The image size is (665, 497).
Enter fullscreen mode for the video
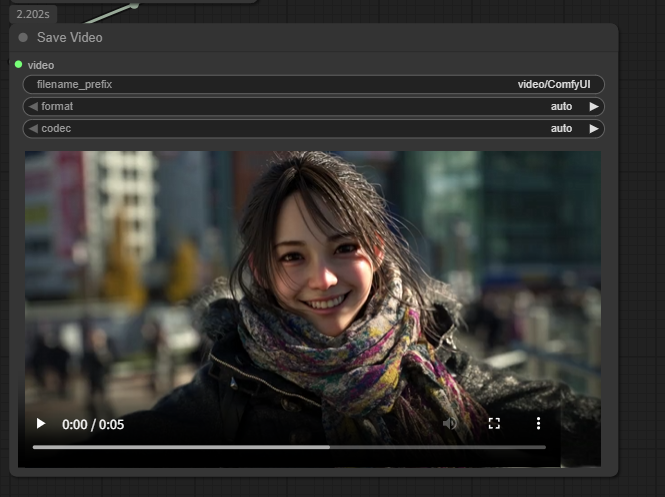(x=494, y=424)
